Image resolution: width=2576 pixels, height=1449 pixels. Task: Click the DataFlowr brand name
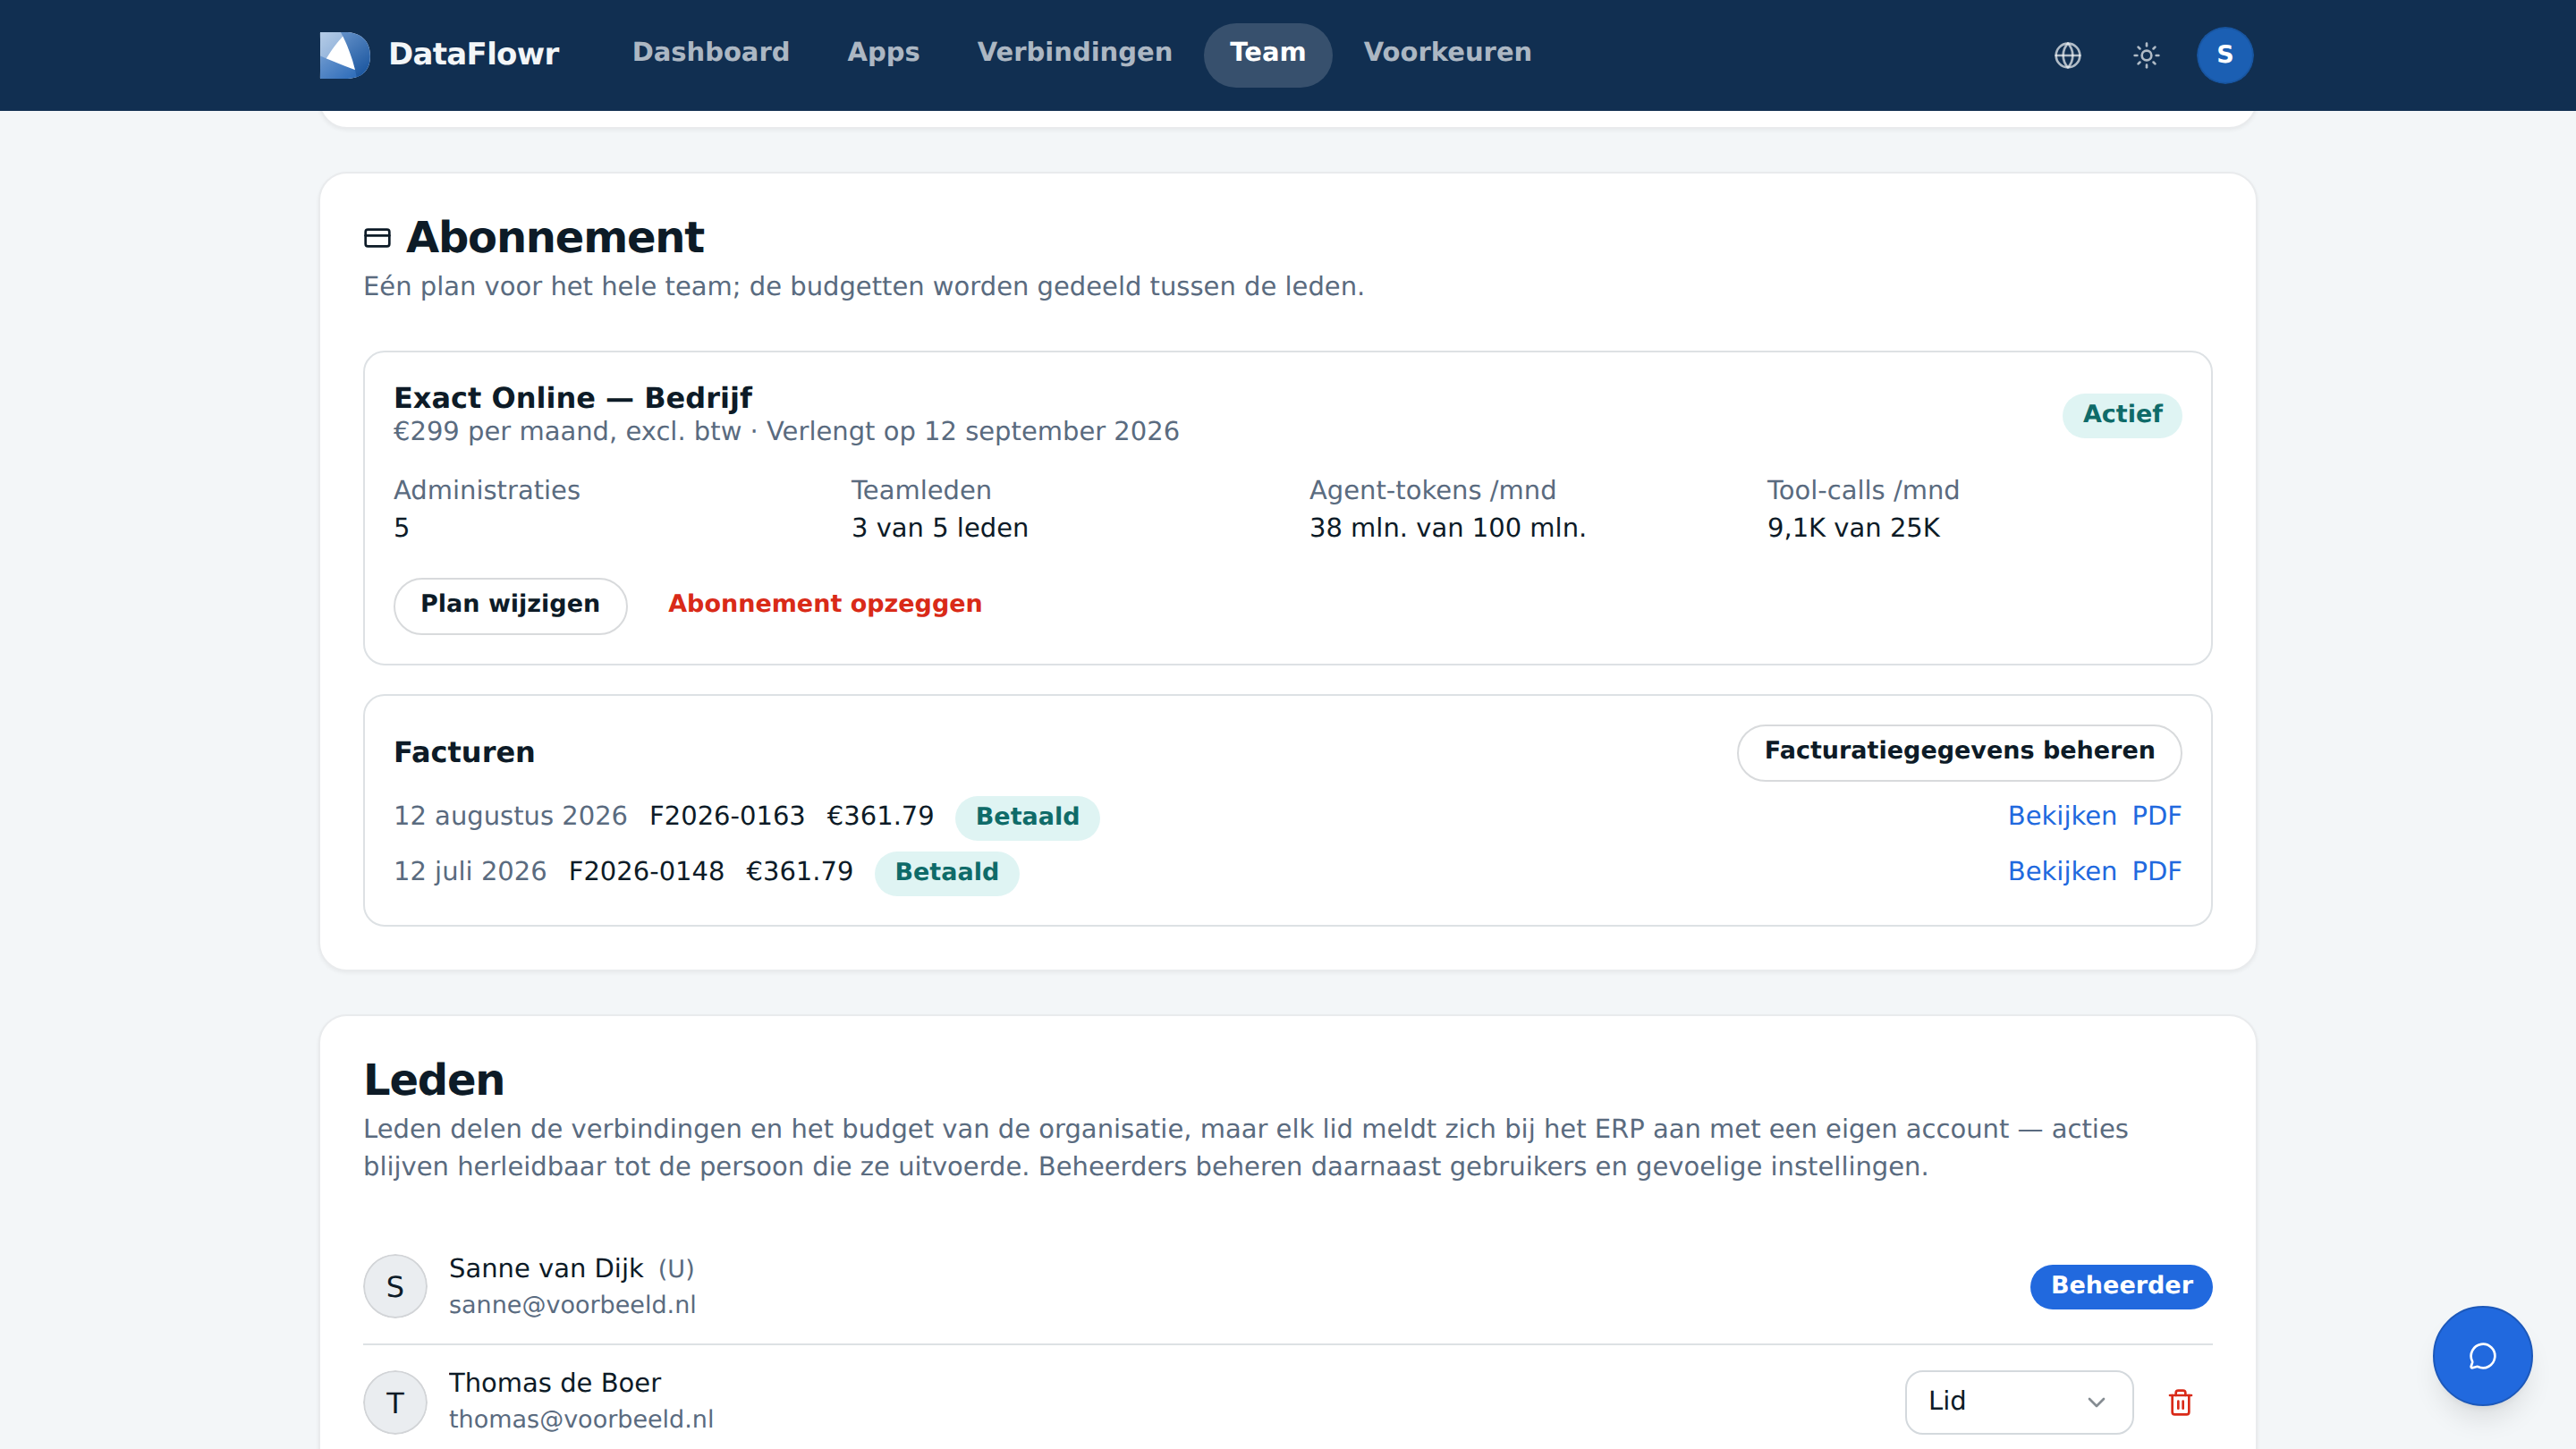pos(473,54)
